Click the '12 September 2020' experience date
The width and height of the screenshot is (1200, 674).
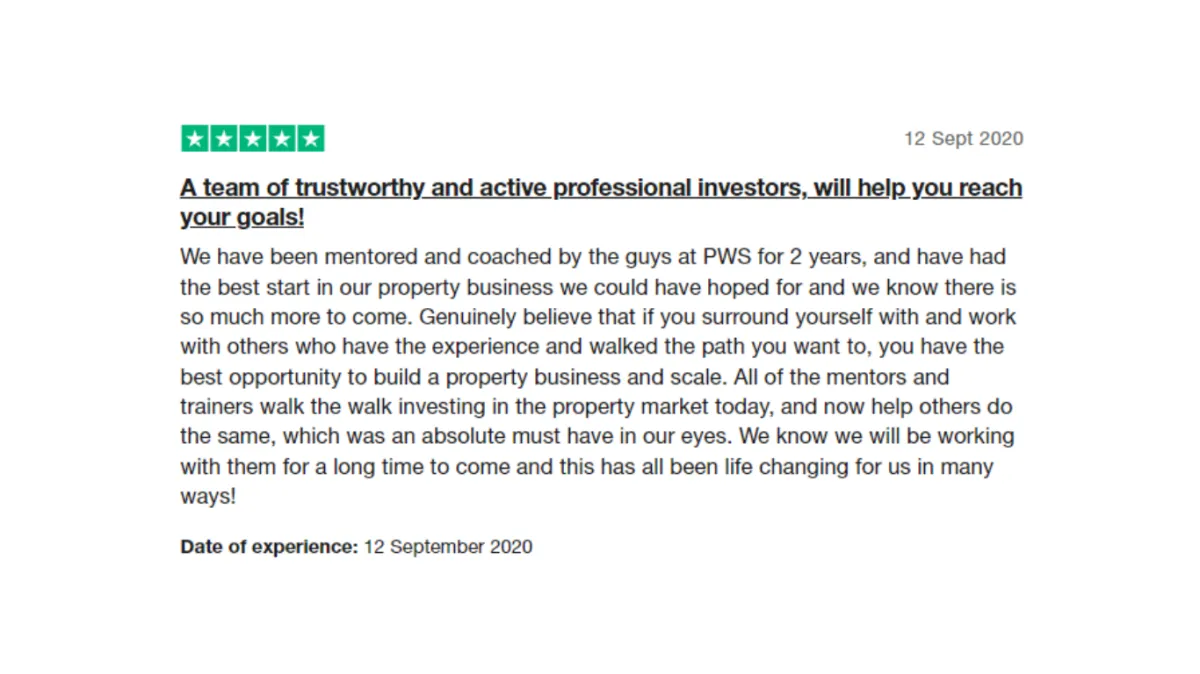448,547
